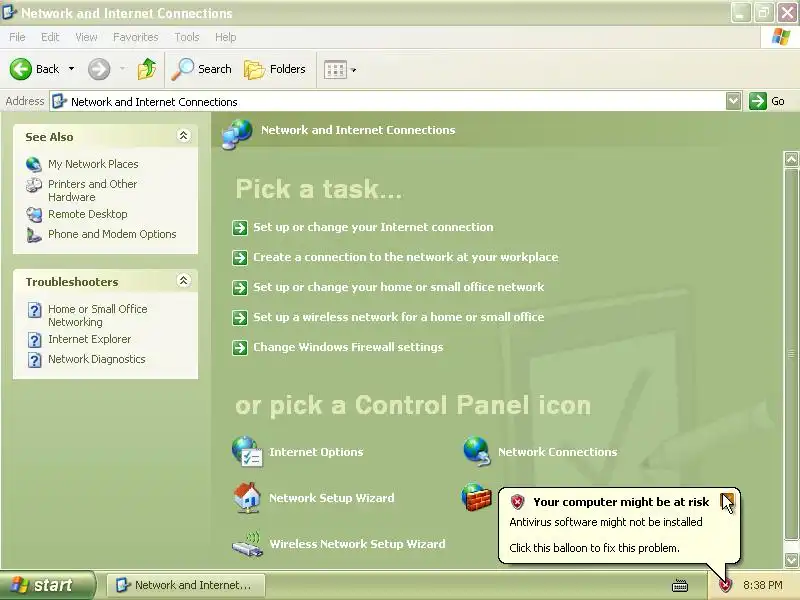This screenshot has height=600, width=800.
Task: Click arrow icon beside Windows Firewall settings
Action: pyautogui.click(x=240, y=348)
